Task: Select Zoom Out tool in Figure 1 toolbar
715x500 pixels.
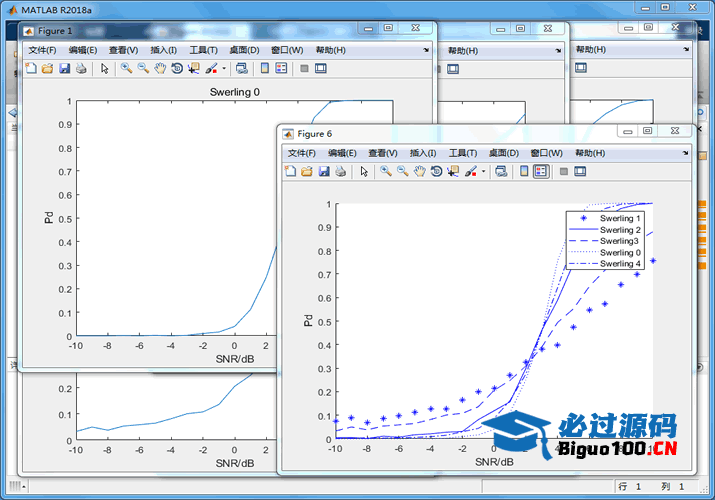Action: pos(143,68)
